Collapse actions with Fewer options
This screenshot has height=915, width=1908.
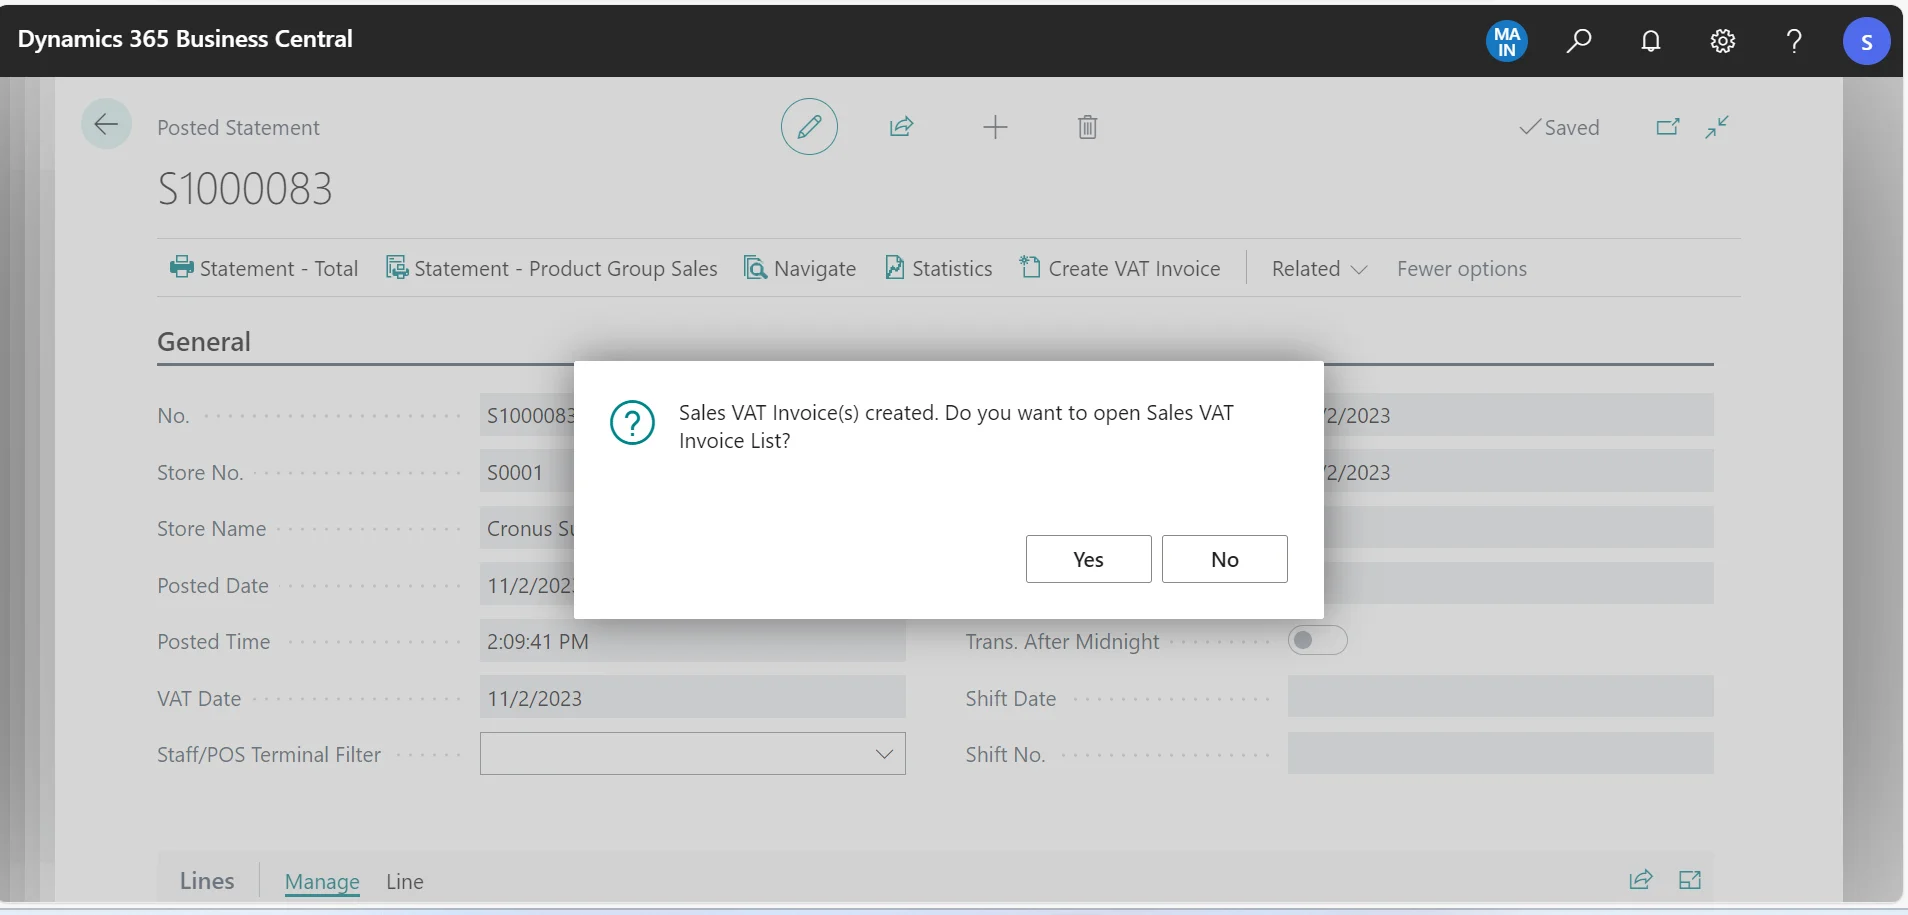pyautogui.click(x=1461, y=268)
